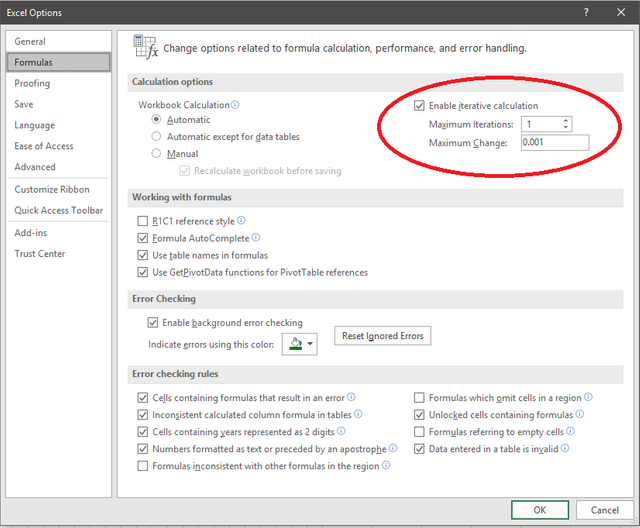This screenshot has height=528, width=640.
Task: Click the info icon next to Formula AutoComplete
Action: coord(256,237)
